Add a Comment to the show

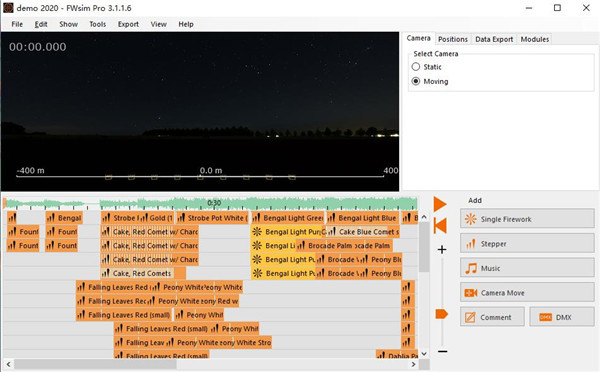[x=492, y=317]
